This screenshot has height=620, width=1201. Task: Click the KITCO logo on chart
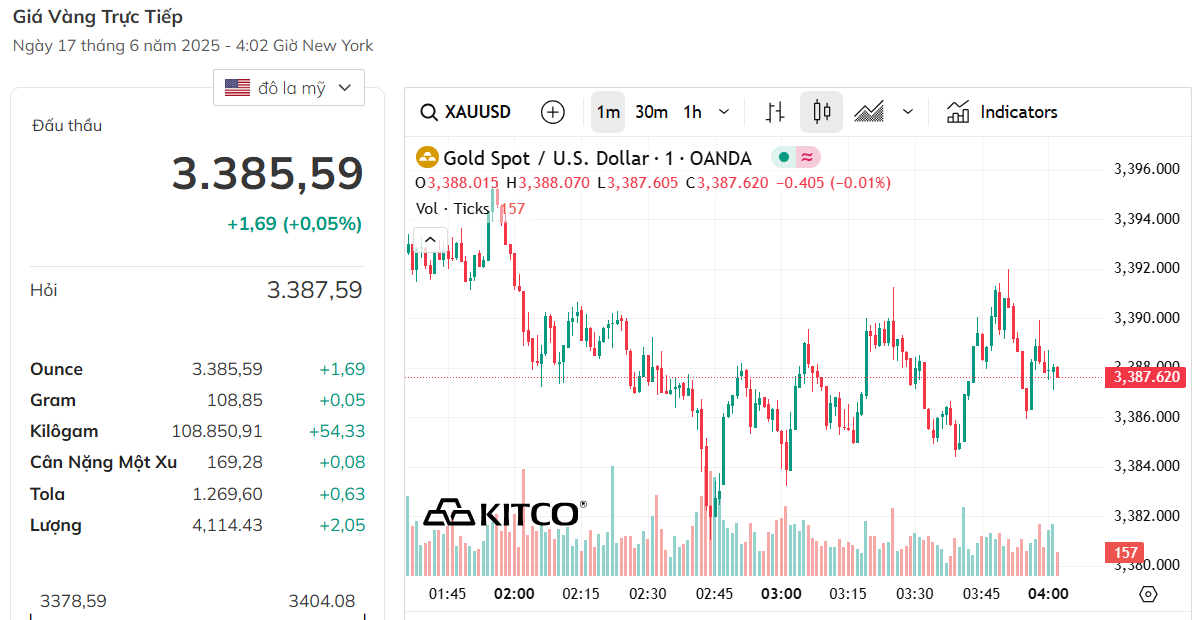[503, 513]
